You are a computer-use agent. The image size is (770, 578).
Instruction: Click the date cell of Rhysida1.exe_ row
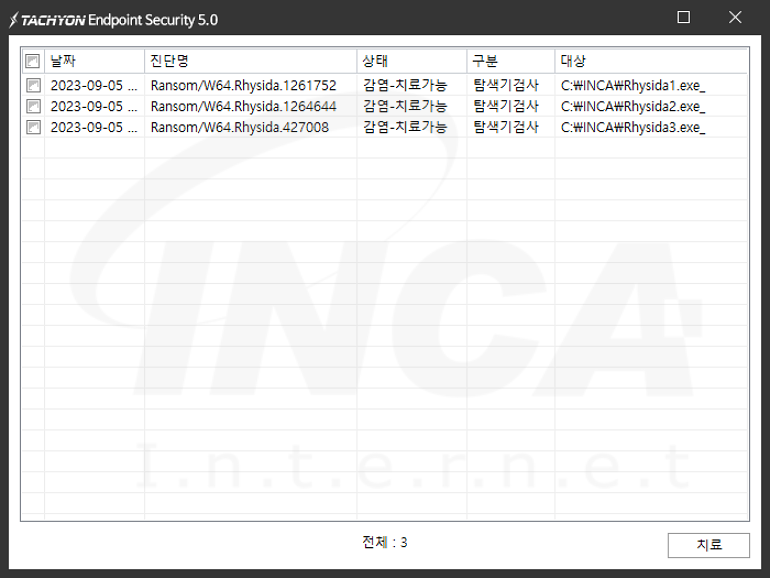(x=94, y=85)
